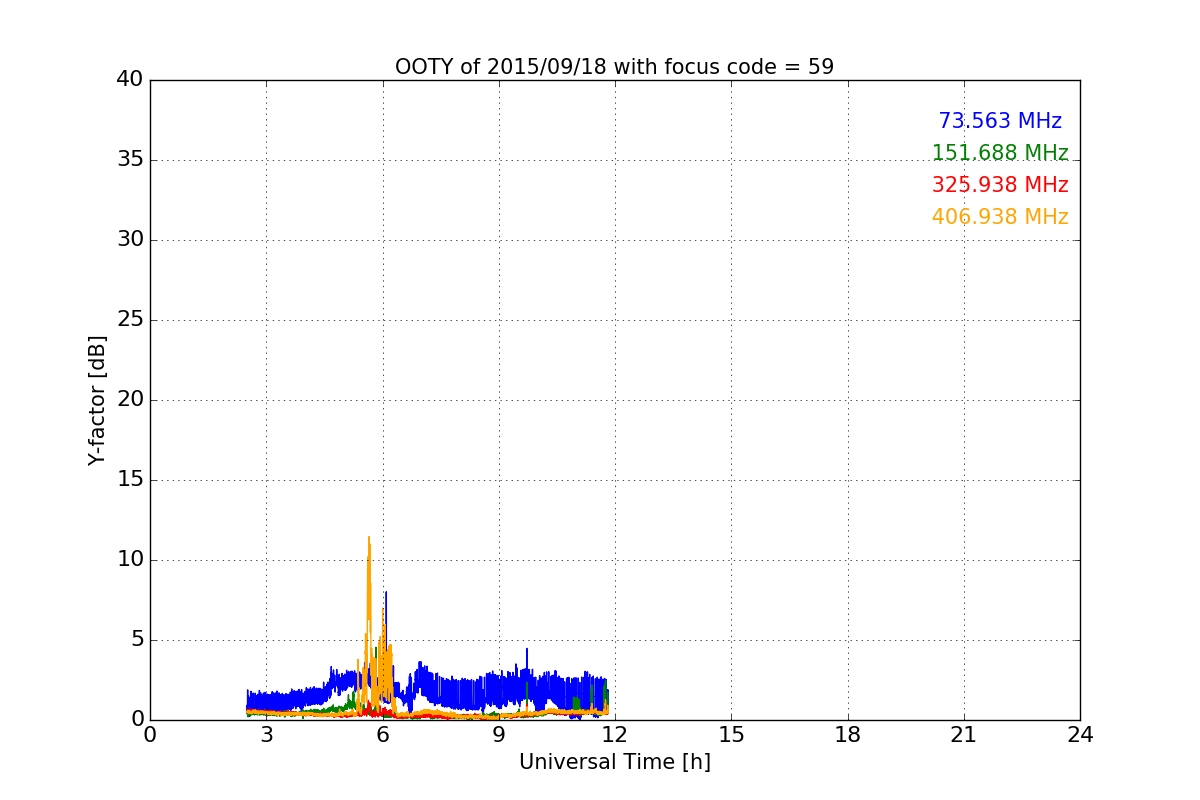Click x-axis tick label 9

[x=499, y=735]
